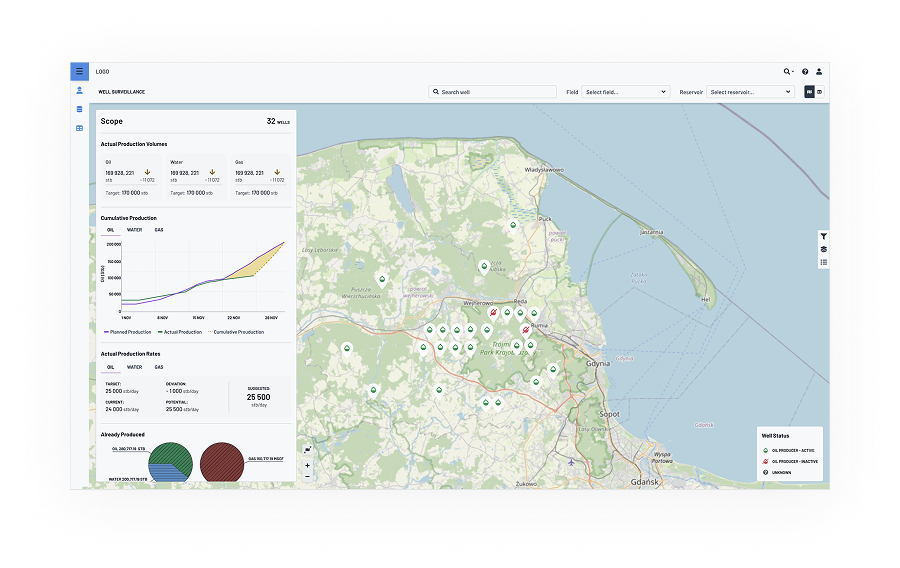Click the Water volume down arrow
Viewport: 900px width, 568px height.
click(x=212, y=172)
